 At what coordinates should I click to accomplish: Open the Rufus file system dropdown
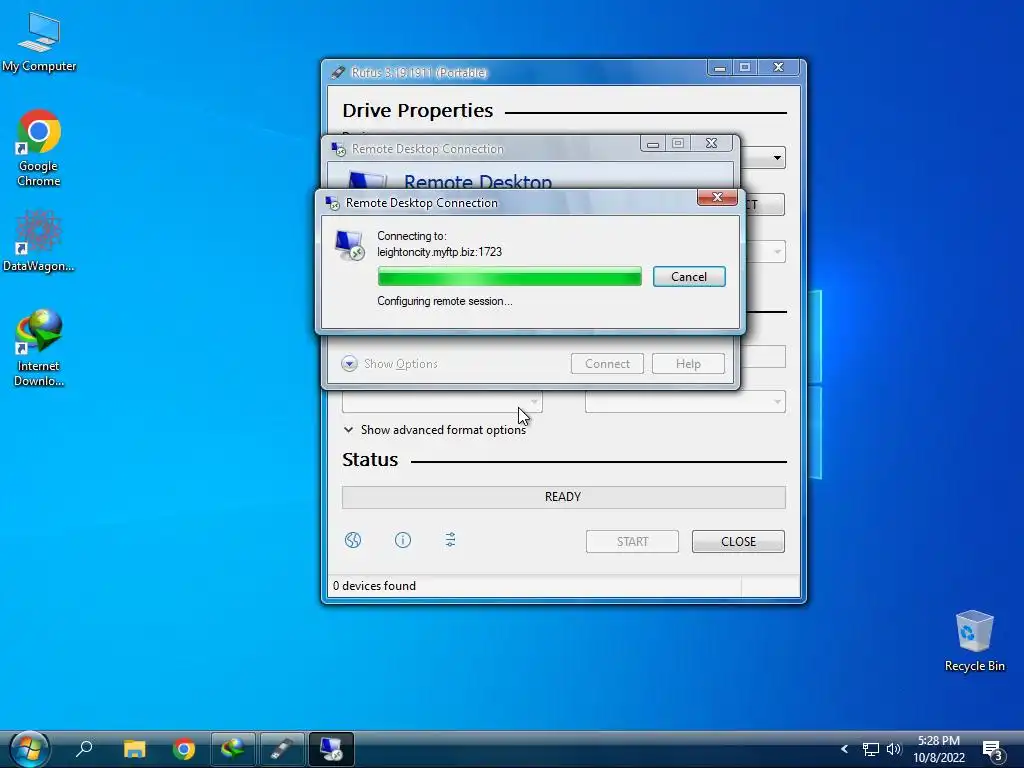click(442, 402)
